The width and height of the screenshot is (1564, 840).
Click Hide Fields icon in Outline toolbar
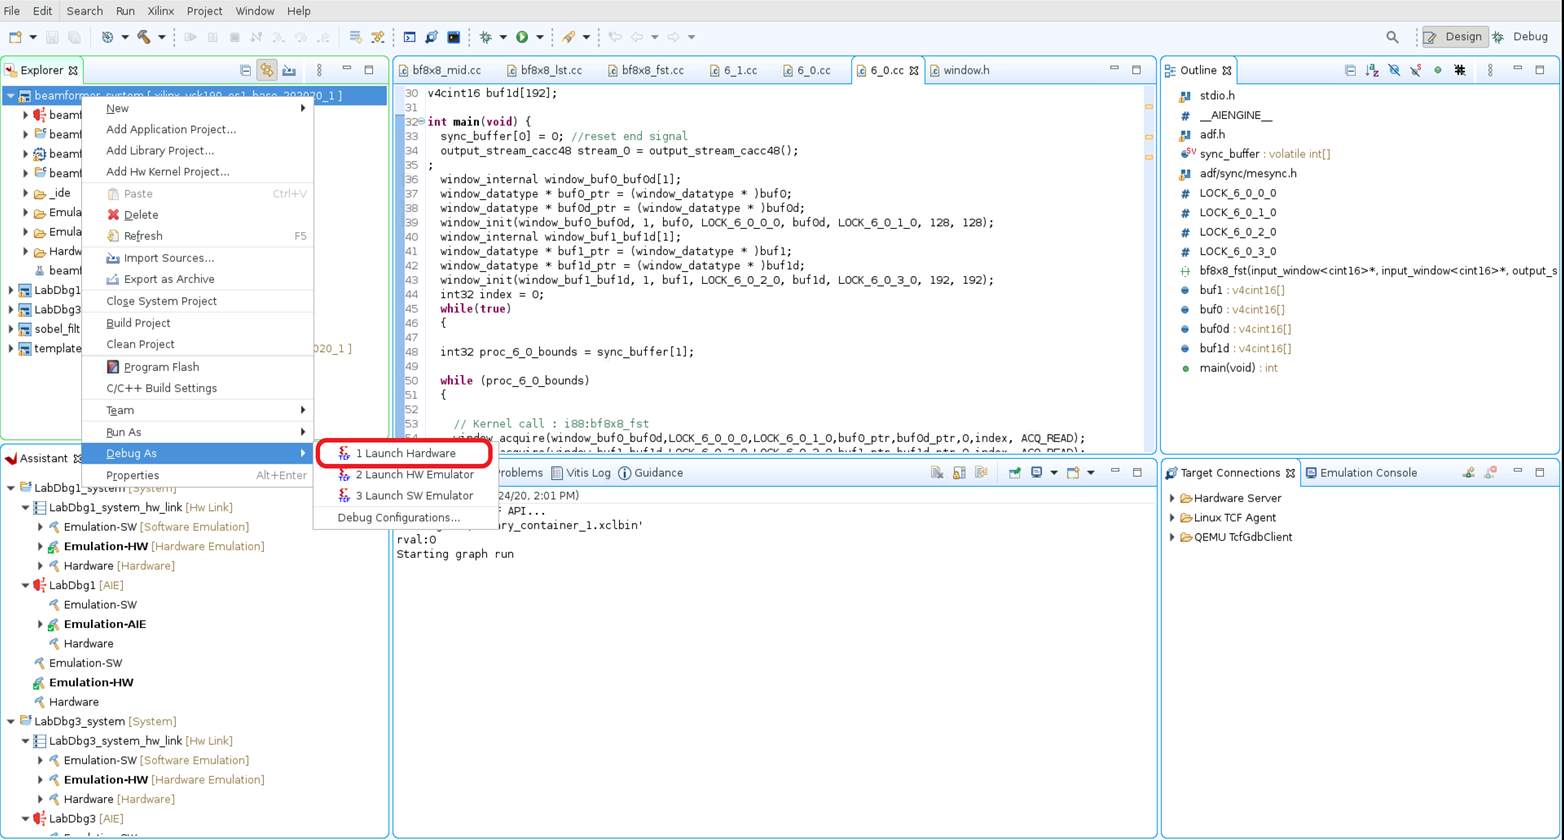[x=1394, y=71]
